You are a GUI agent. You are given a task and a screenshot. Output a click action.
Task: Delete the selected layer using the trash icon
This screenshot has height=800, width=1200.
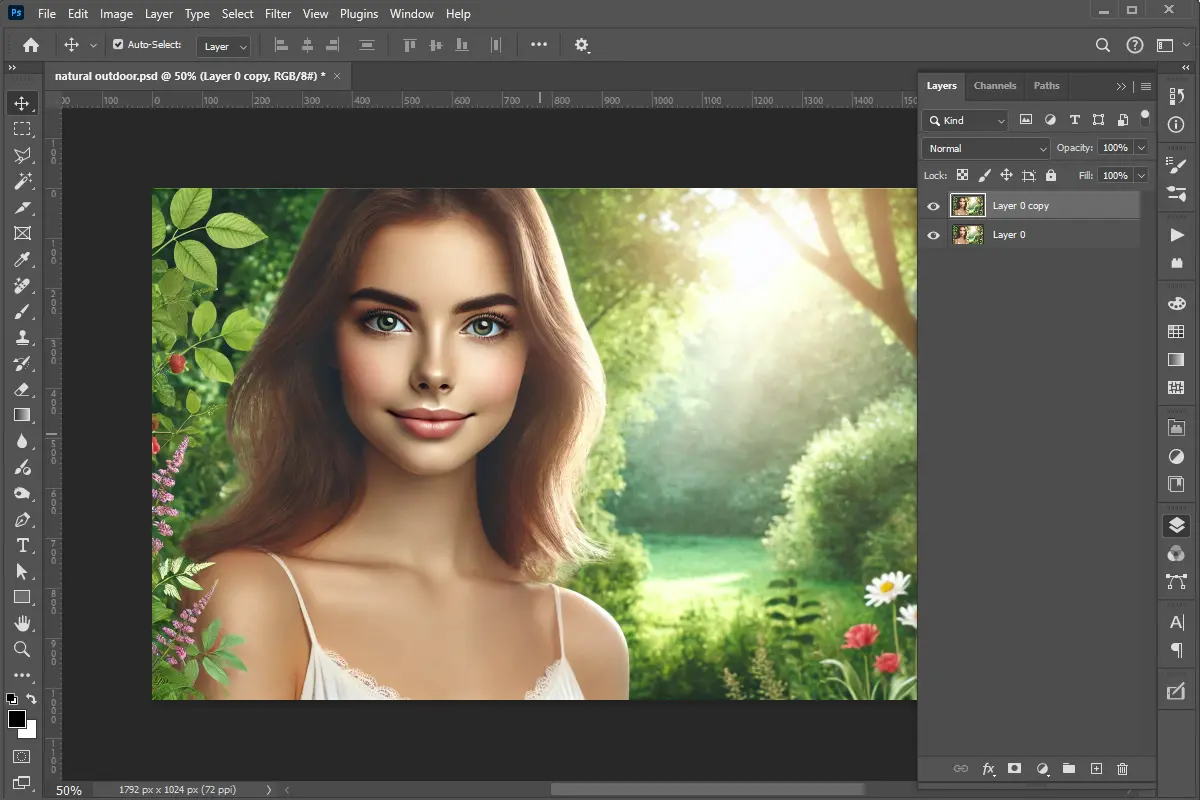point(1122,769)
